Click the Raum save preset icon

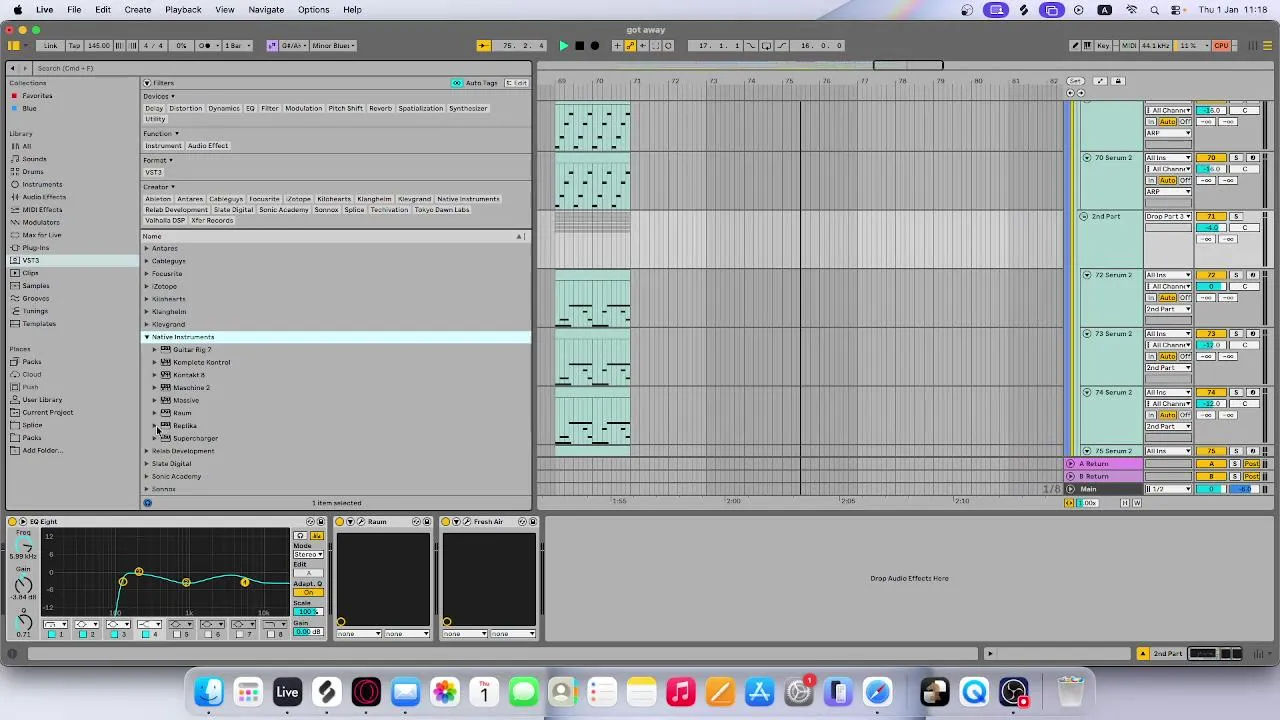pos(427,521)
